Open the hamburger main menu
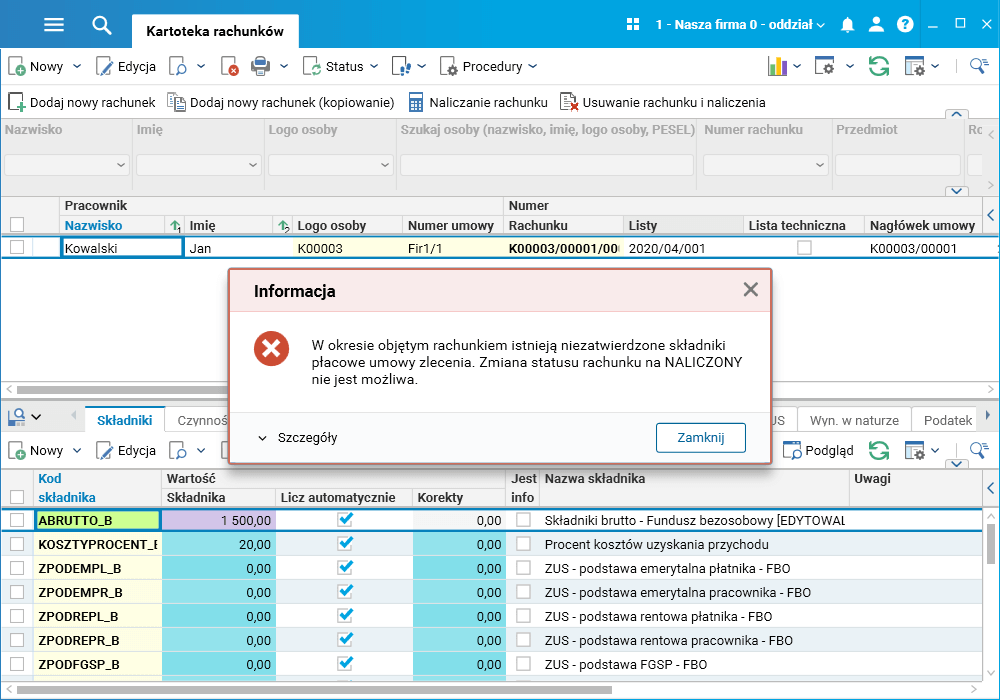Image resolution: width=1000 pixels, height=700 pixels. tap(54, 25)
